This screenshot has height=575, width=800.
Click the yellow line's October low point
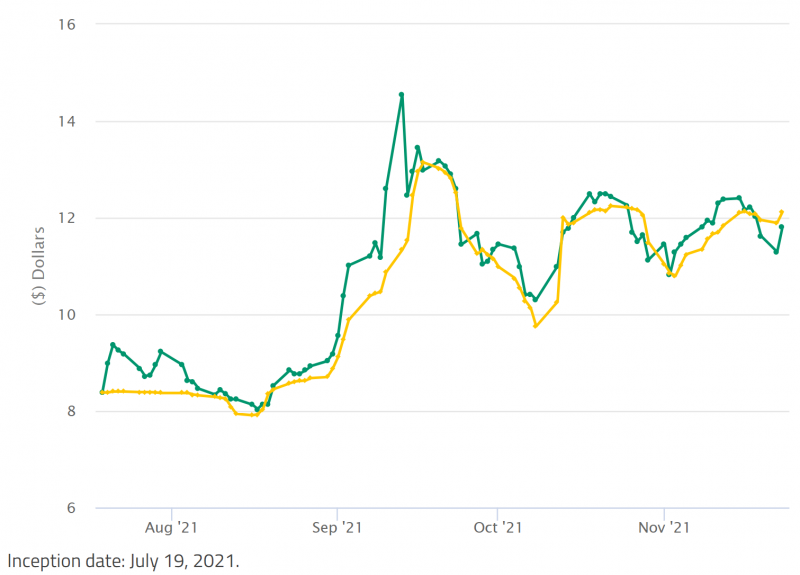pos(535,326)
